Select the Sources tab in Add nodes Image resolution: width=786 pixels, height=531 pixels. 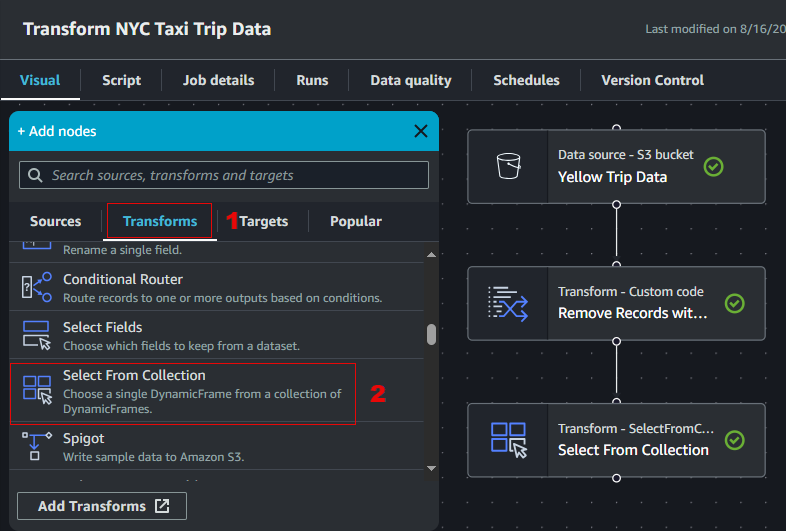[x=55, y=221]
